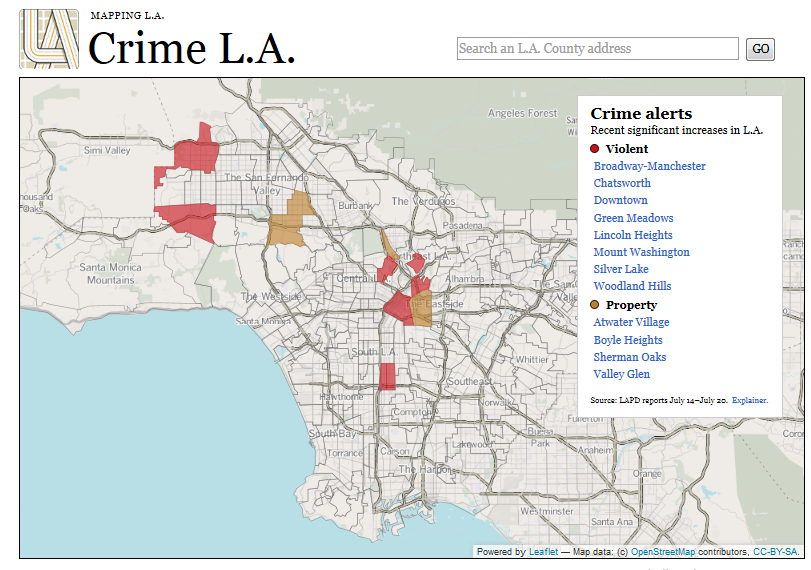Click the Angeles Forest map label
The width and height of the screenshot is (811, 570).
(x=522, y=113)
